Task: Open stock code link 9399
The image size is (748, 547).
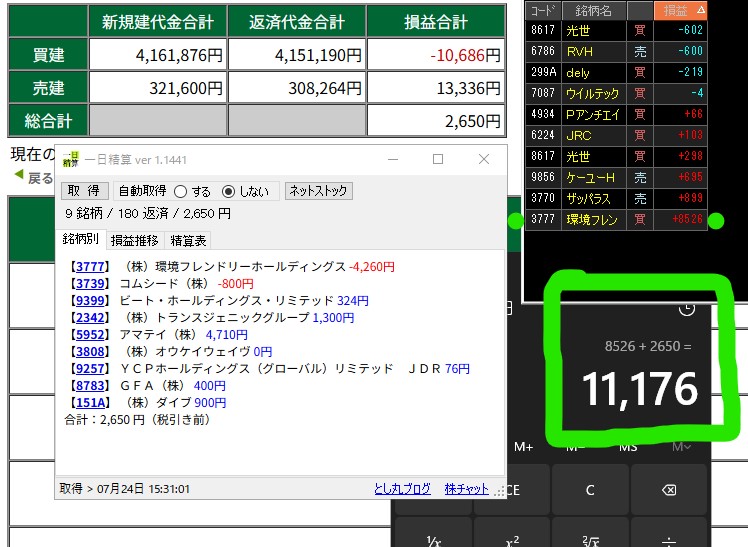Action: click(90, 301)
